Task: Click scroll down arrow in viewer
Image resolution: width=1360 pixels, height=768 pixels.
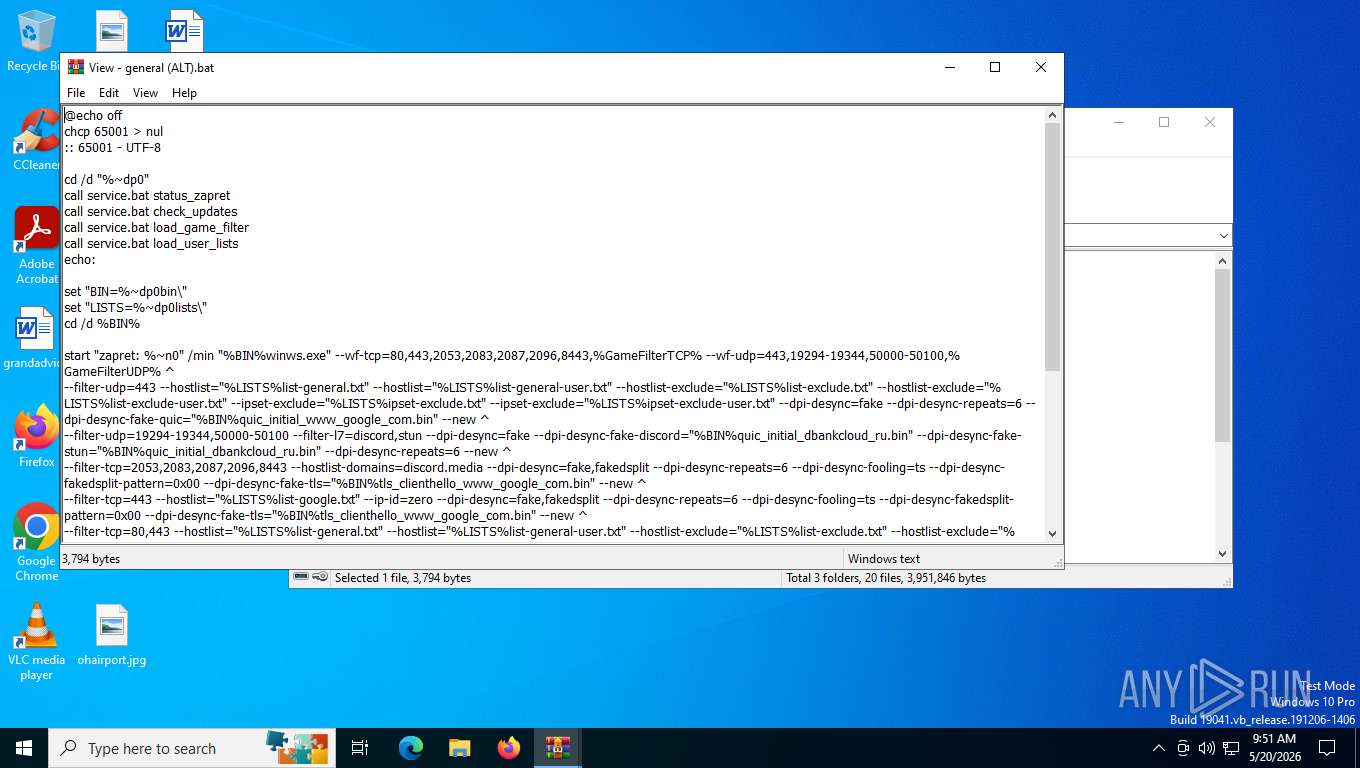Action: click(x=1052, y=533)
